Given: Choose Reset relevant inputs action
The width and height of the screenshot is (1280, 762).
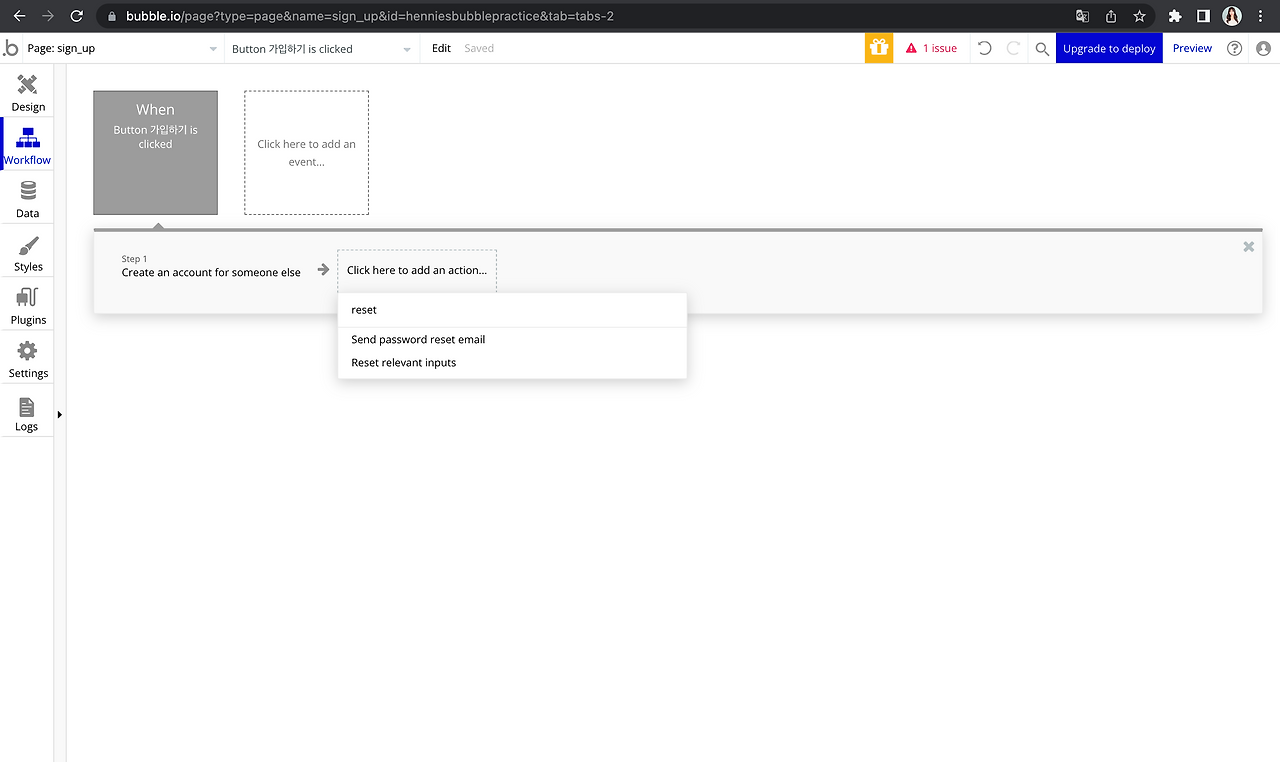Looking at the screenshot, I should (x=403, y=363).
